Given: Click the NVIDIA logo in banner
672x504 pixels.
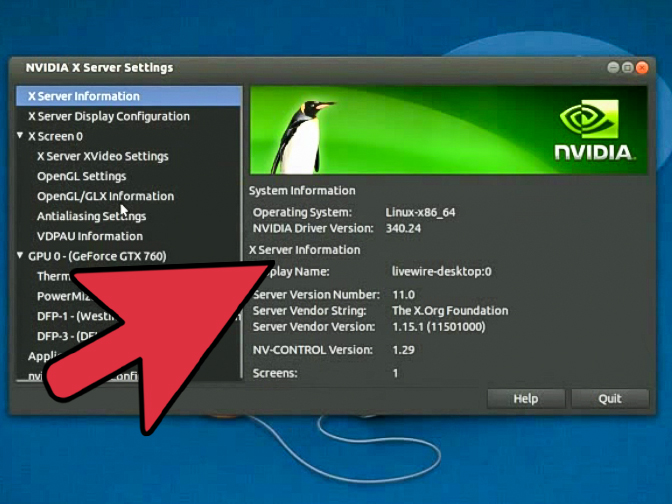Looking at the screenshot, I should (595, 130).
